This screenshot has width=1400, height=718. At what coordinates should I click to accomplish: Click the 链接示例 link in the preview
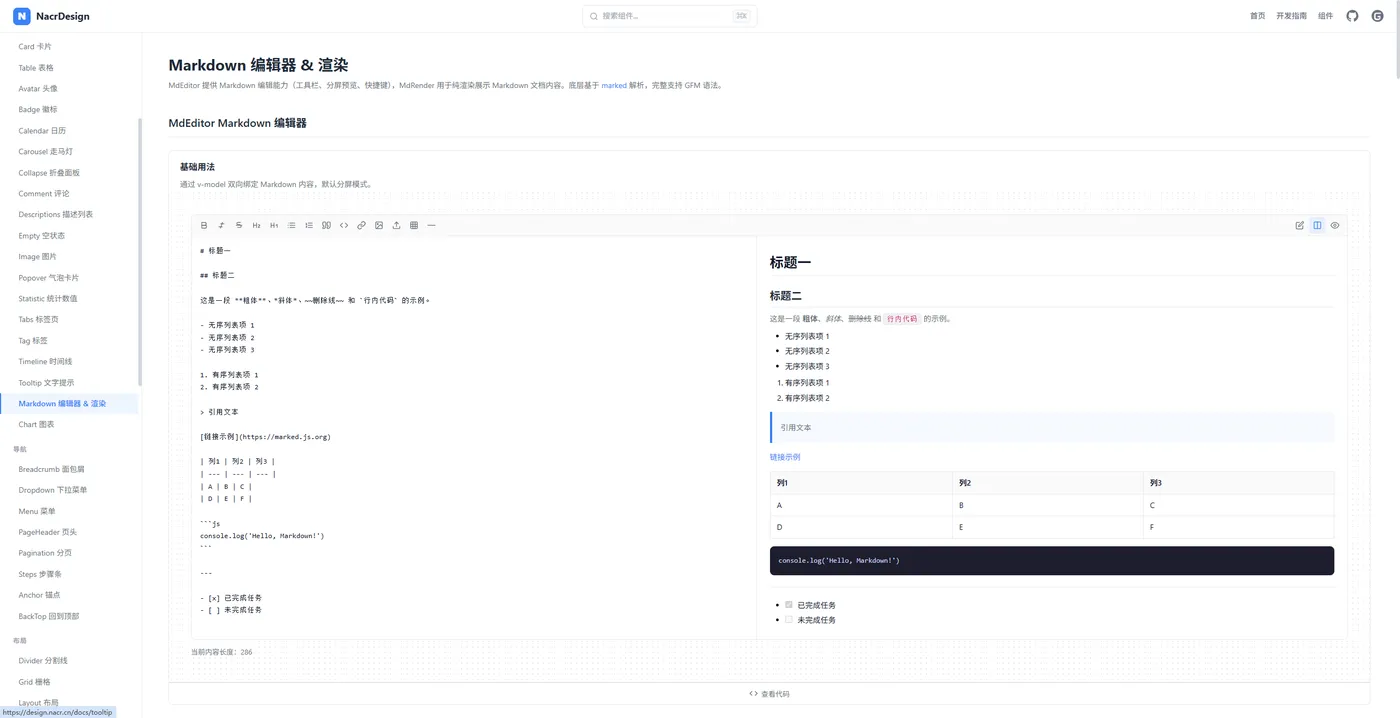tap(785, 457)
